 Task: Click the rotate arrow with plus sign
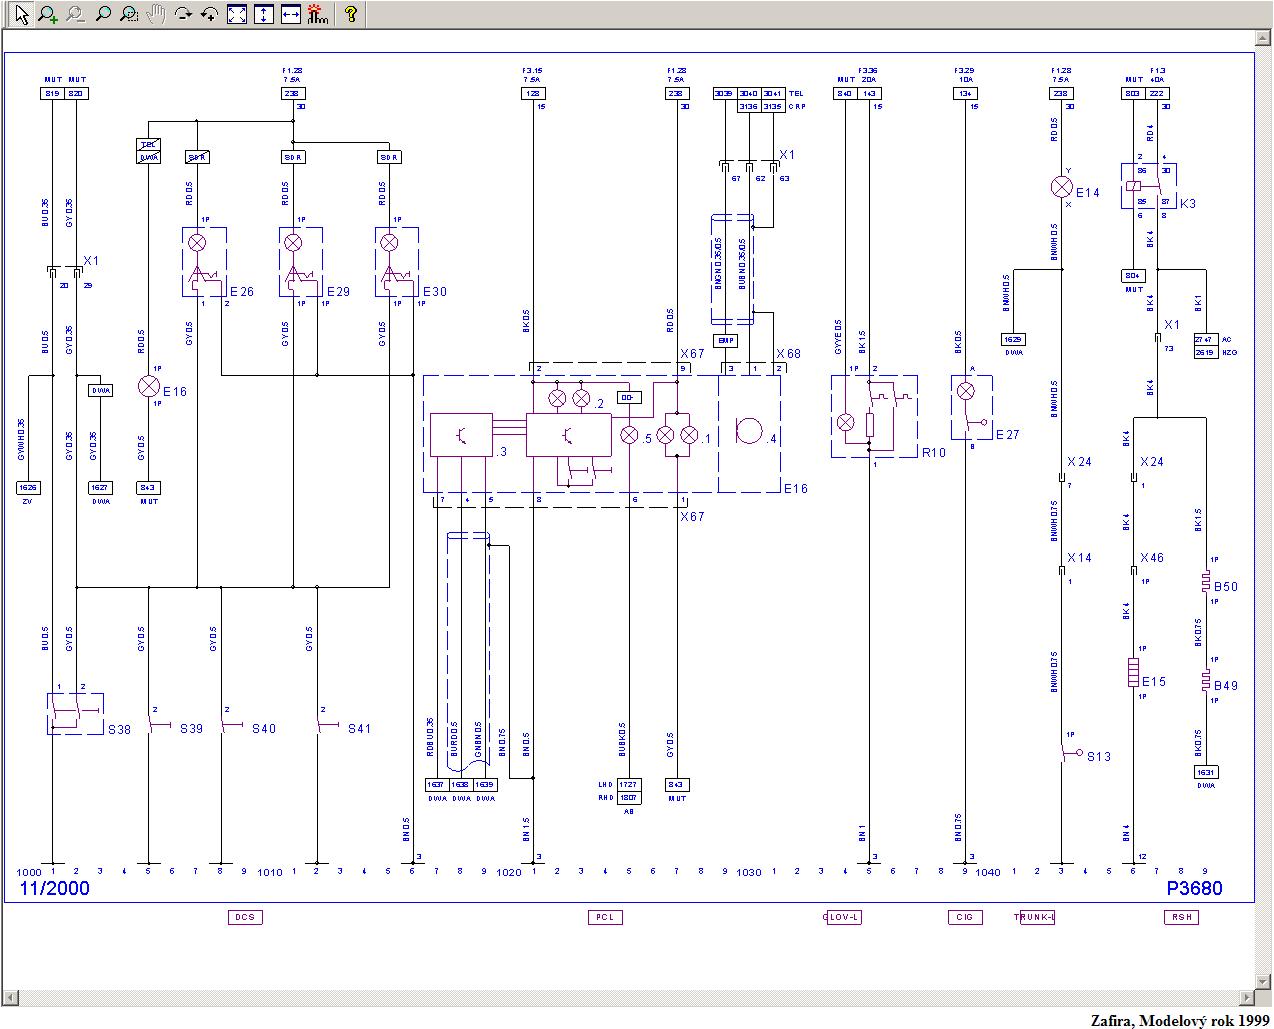210,14
